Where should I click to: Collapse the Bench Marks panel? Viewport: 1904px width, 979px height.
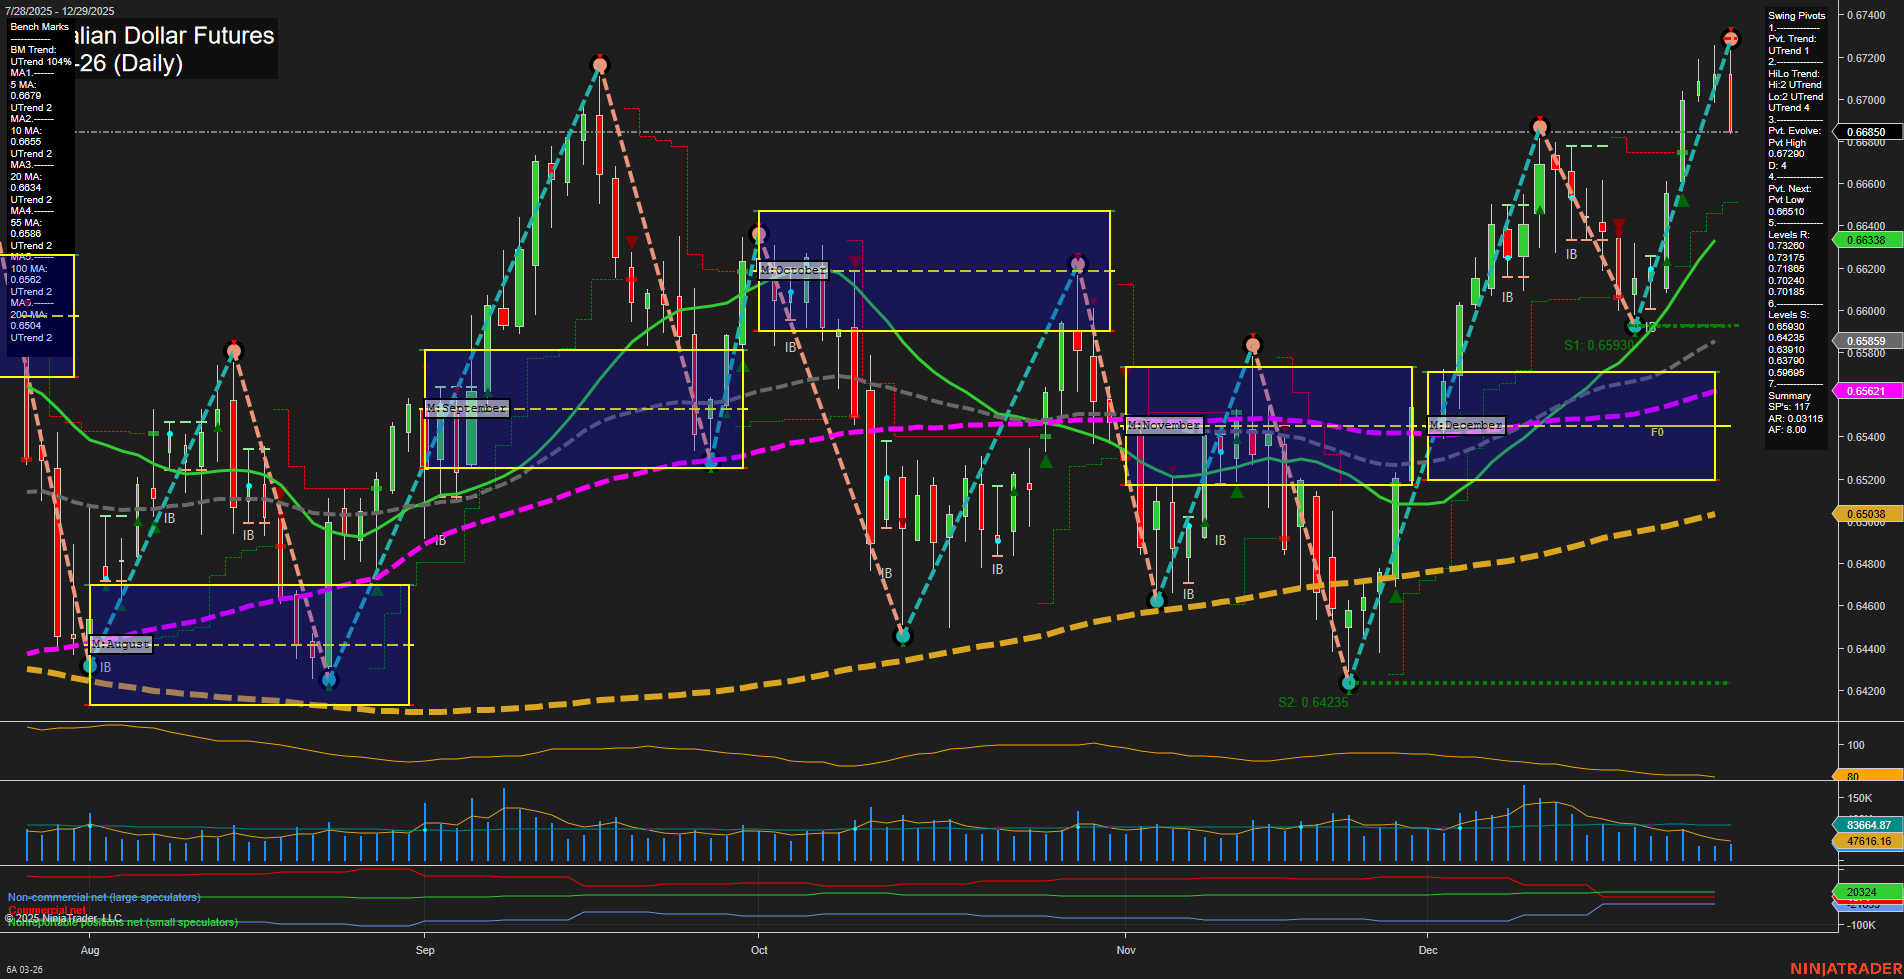[38, 27]
